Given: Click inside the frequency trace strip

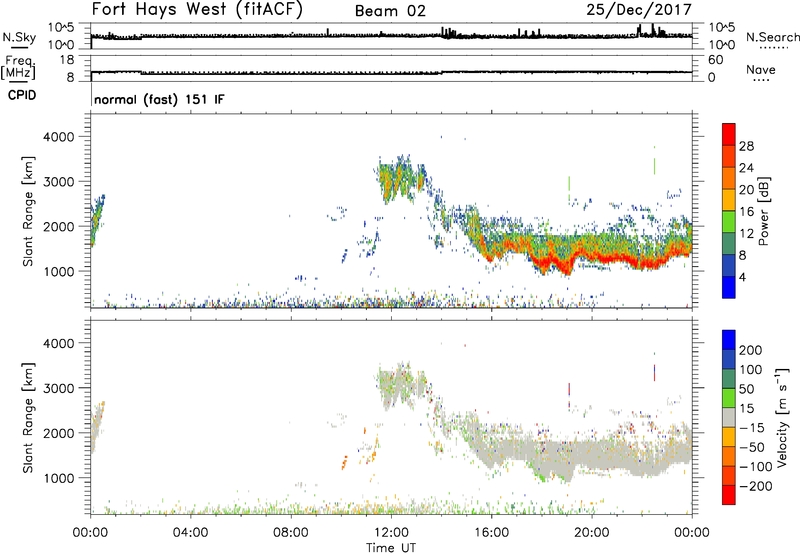Looking at the screenshot, I should 391,69.
